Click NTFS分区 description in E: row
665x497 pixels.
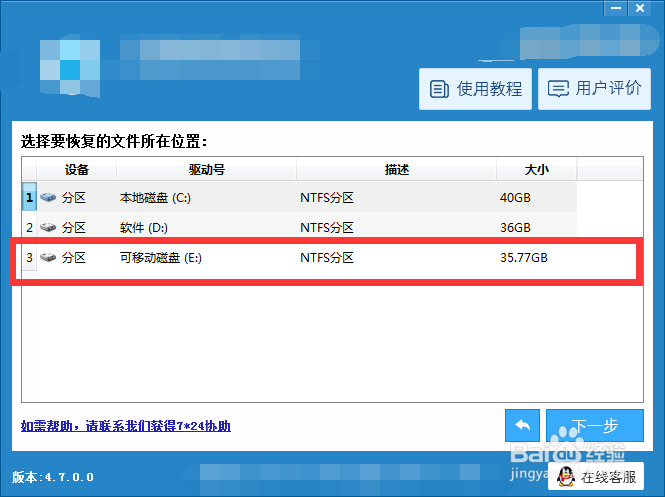click(x=327, y=257)
